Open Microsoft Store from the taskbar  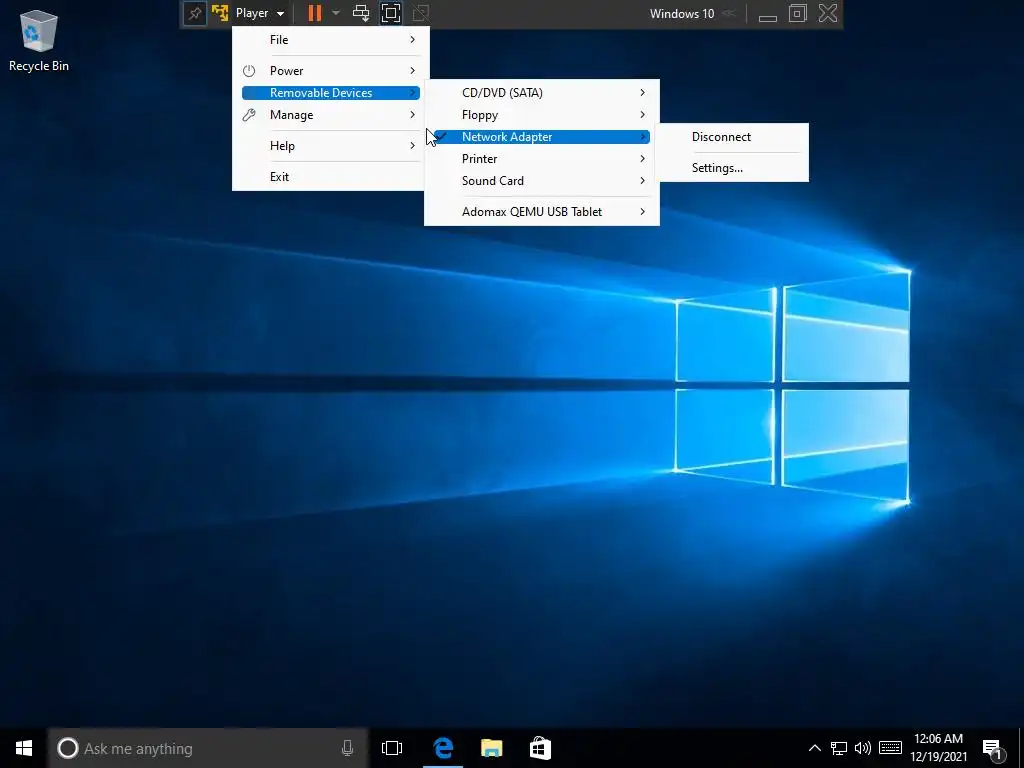[x=540, y=748]
